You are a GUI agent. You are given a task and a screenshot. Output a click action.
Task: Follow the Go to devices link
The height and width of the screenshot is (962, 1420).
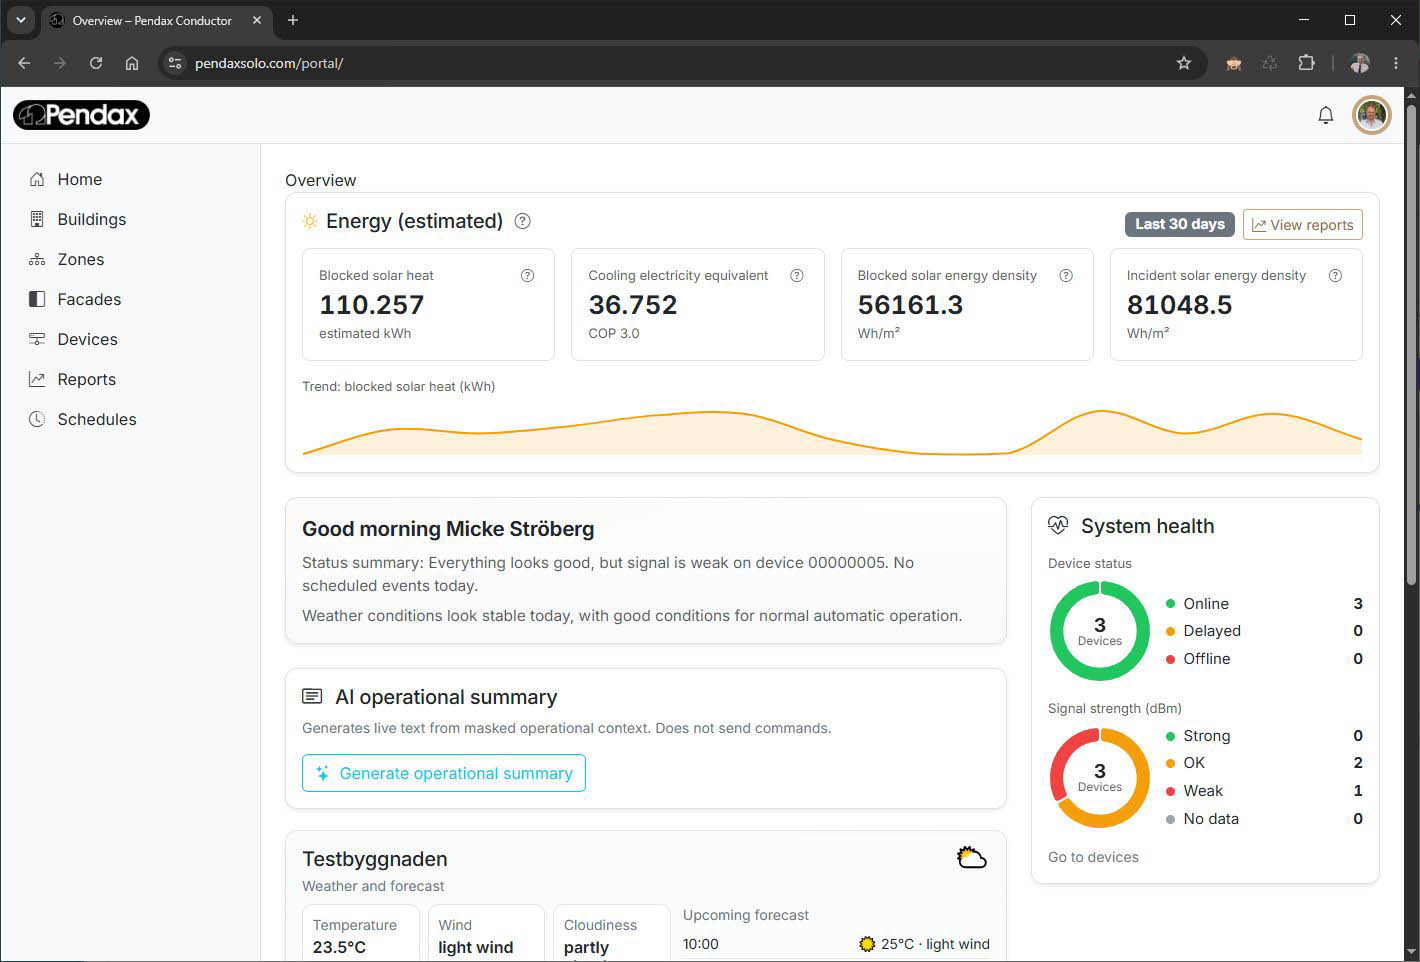(1093, 857)
